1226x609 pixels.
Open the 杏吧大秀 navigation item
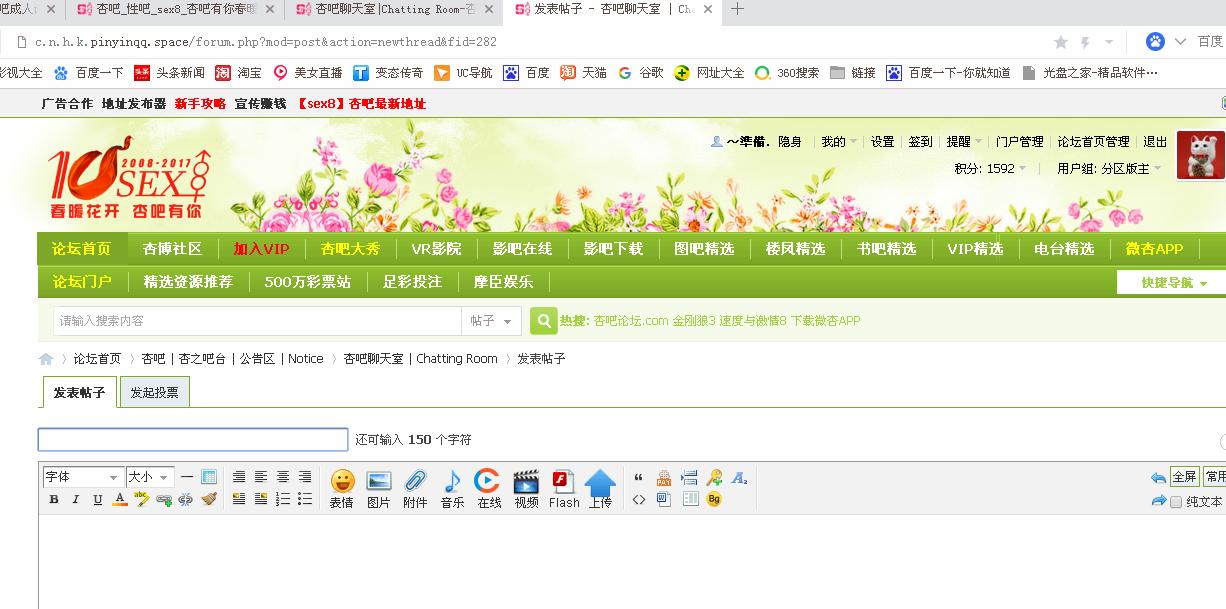[x=350, y=249]
